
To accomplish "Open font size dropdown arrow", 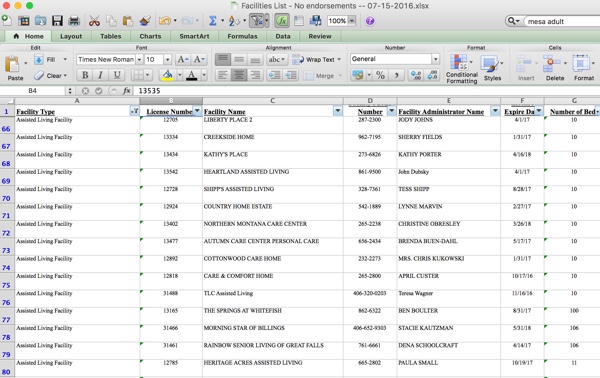I will point(167,59).
